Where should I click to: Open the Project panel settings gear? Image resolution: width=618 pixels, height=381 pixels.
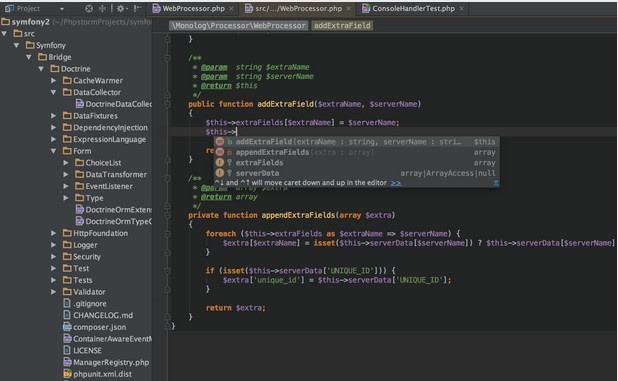click(121, 8)
